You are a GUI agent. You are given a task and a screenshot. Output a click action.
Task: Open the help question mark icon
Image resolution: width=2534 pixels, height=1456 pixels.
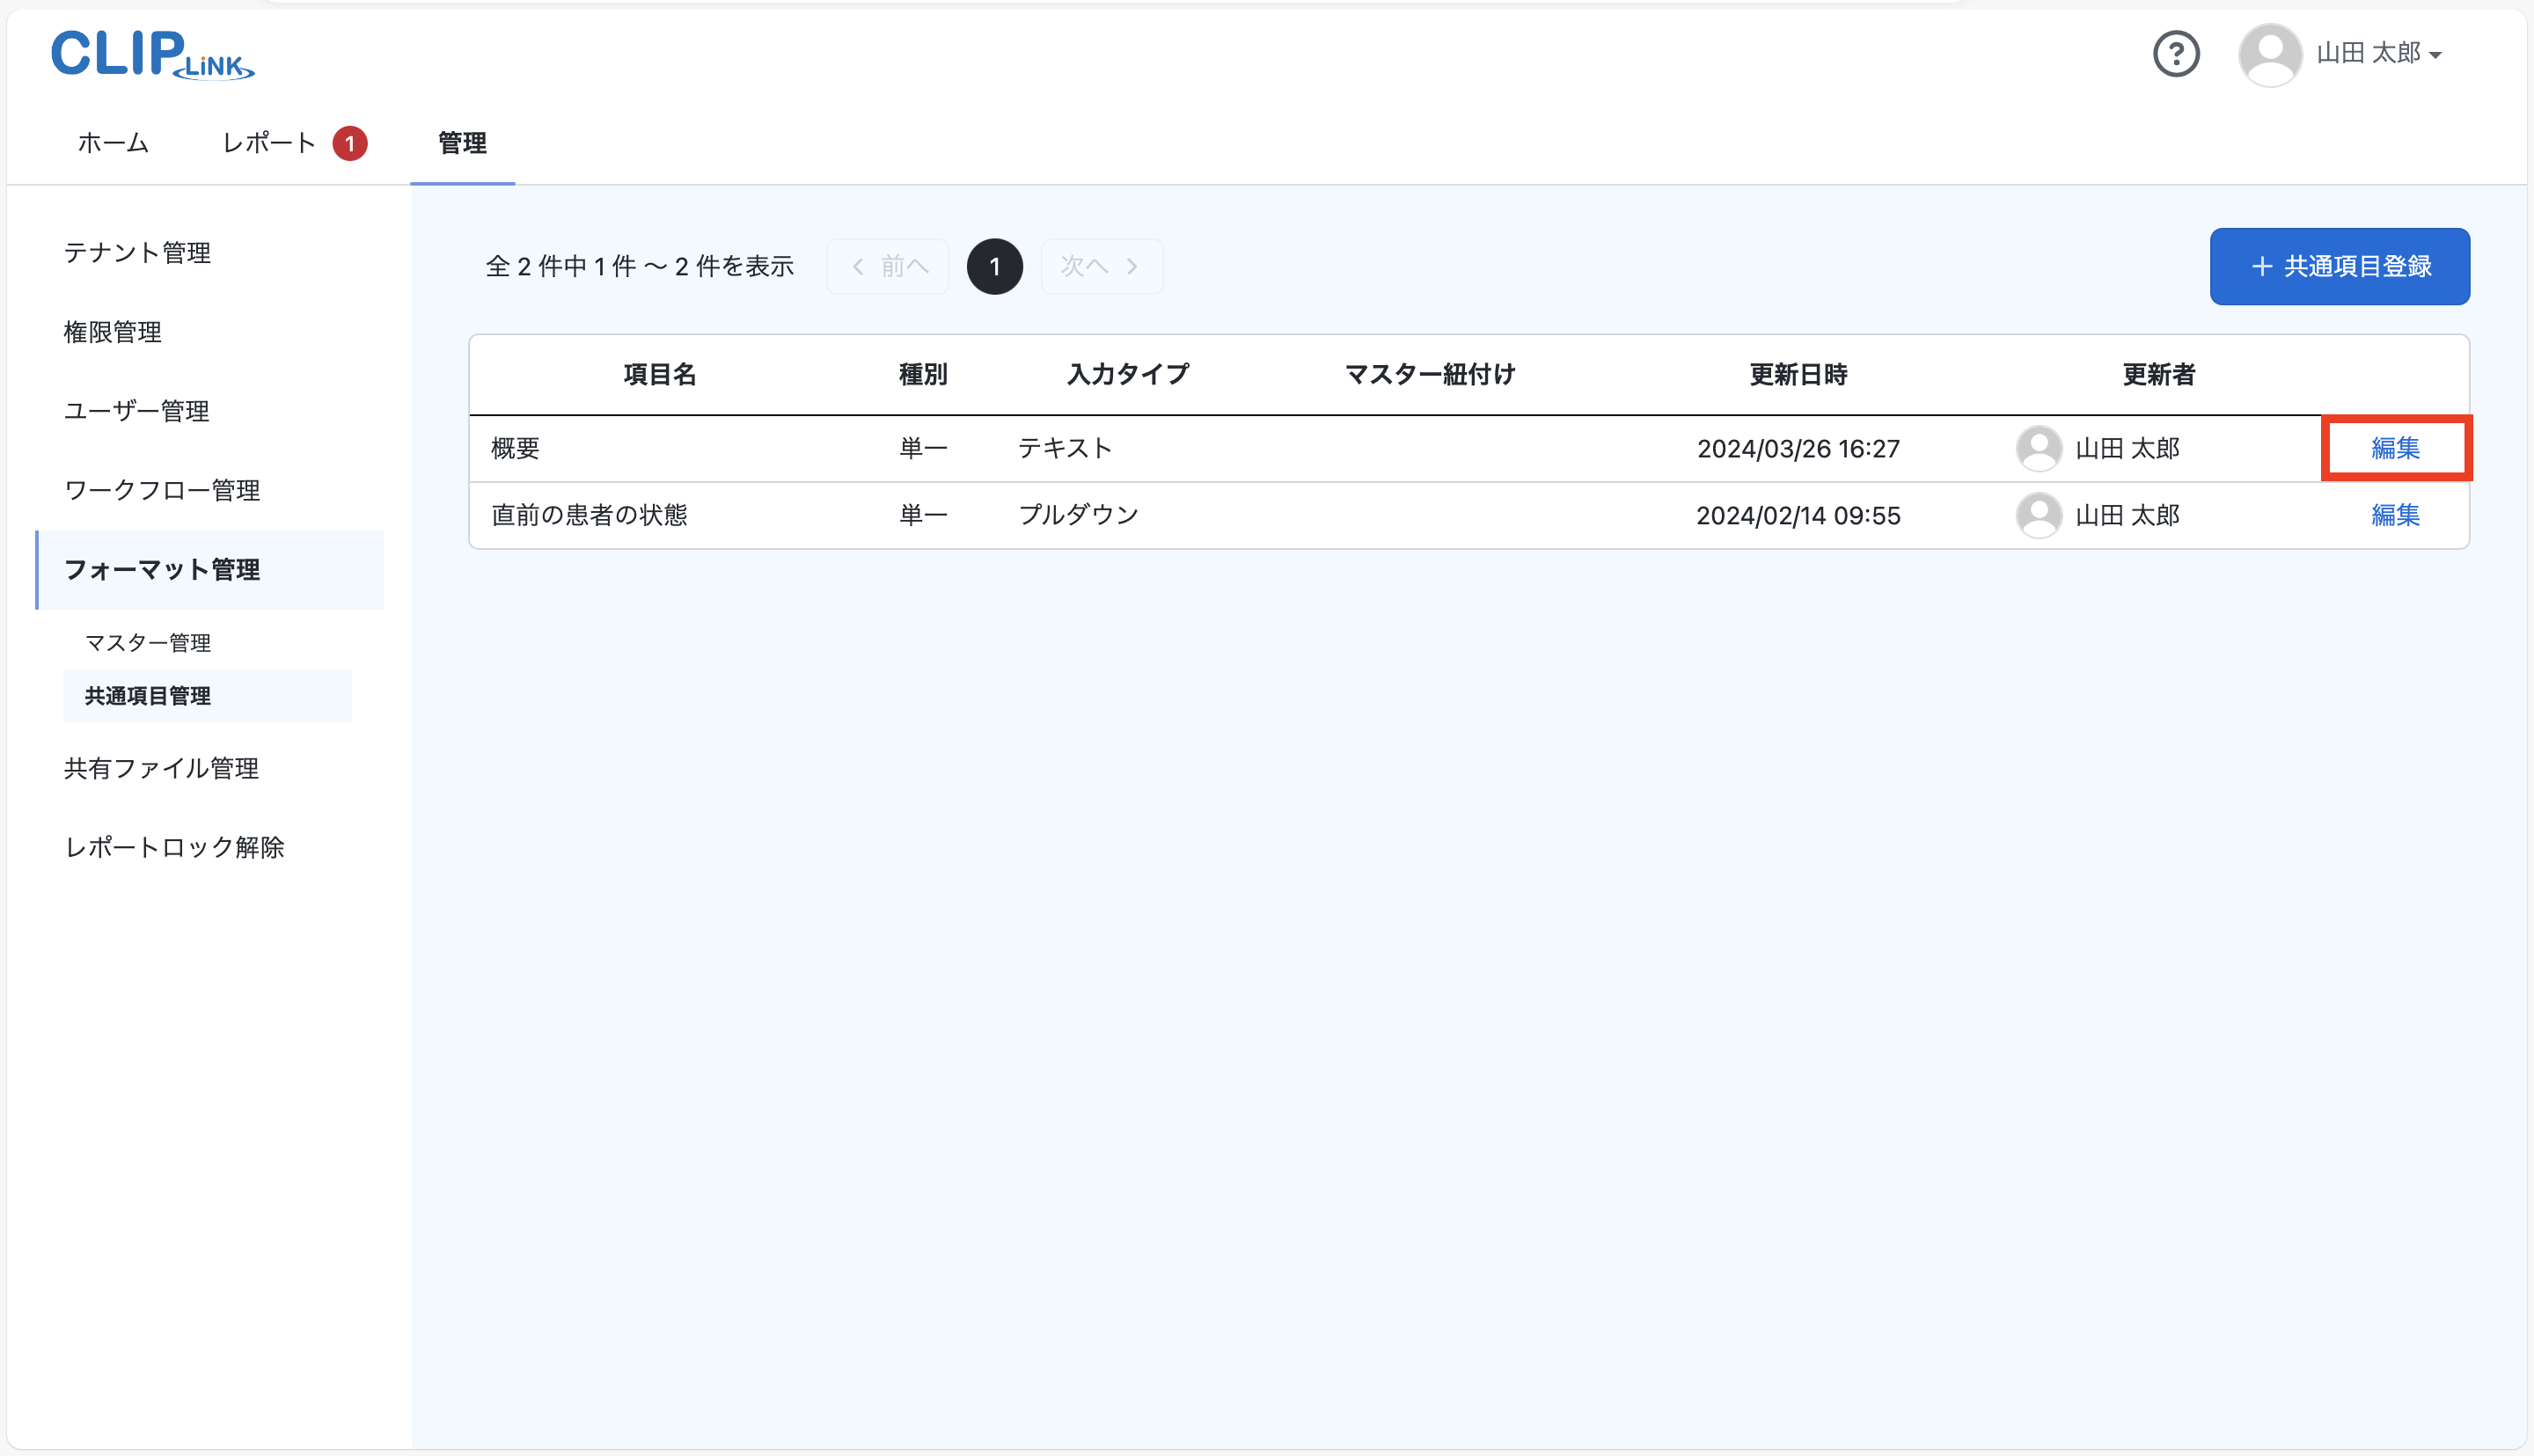[2177, 54]
